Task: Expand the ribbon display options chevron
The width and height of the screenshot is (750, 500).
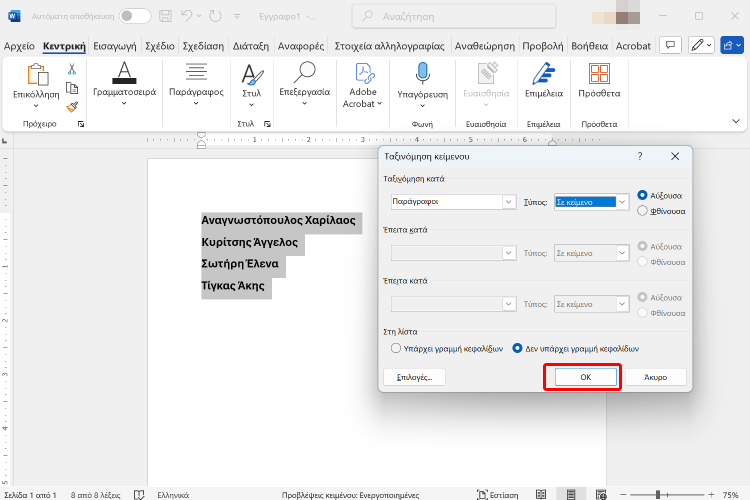Action: [x=736, y=121]
